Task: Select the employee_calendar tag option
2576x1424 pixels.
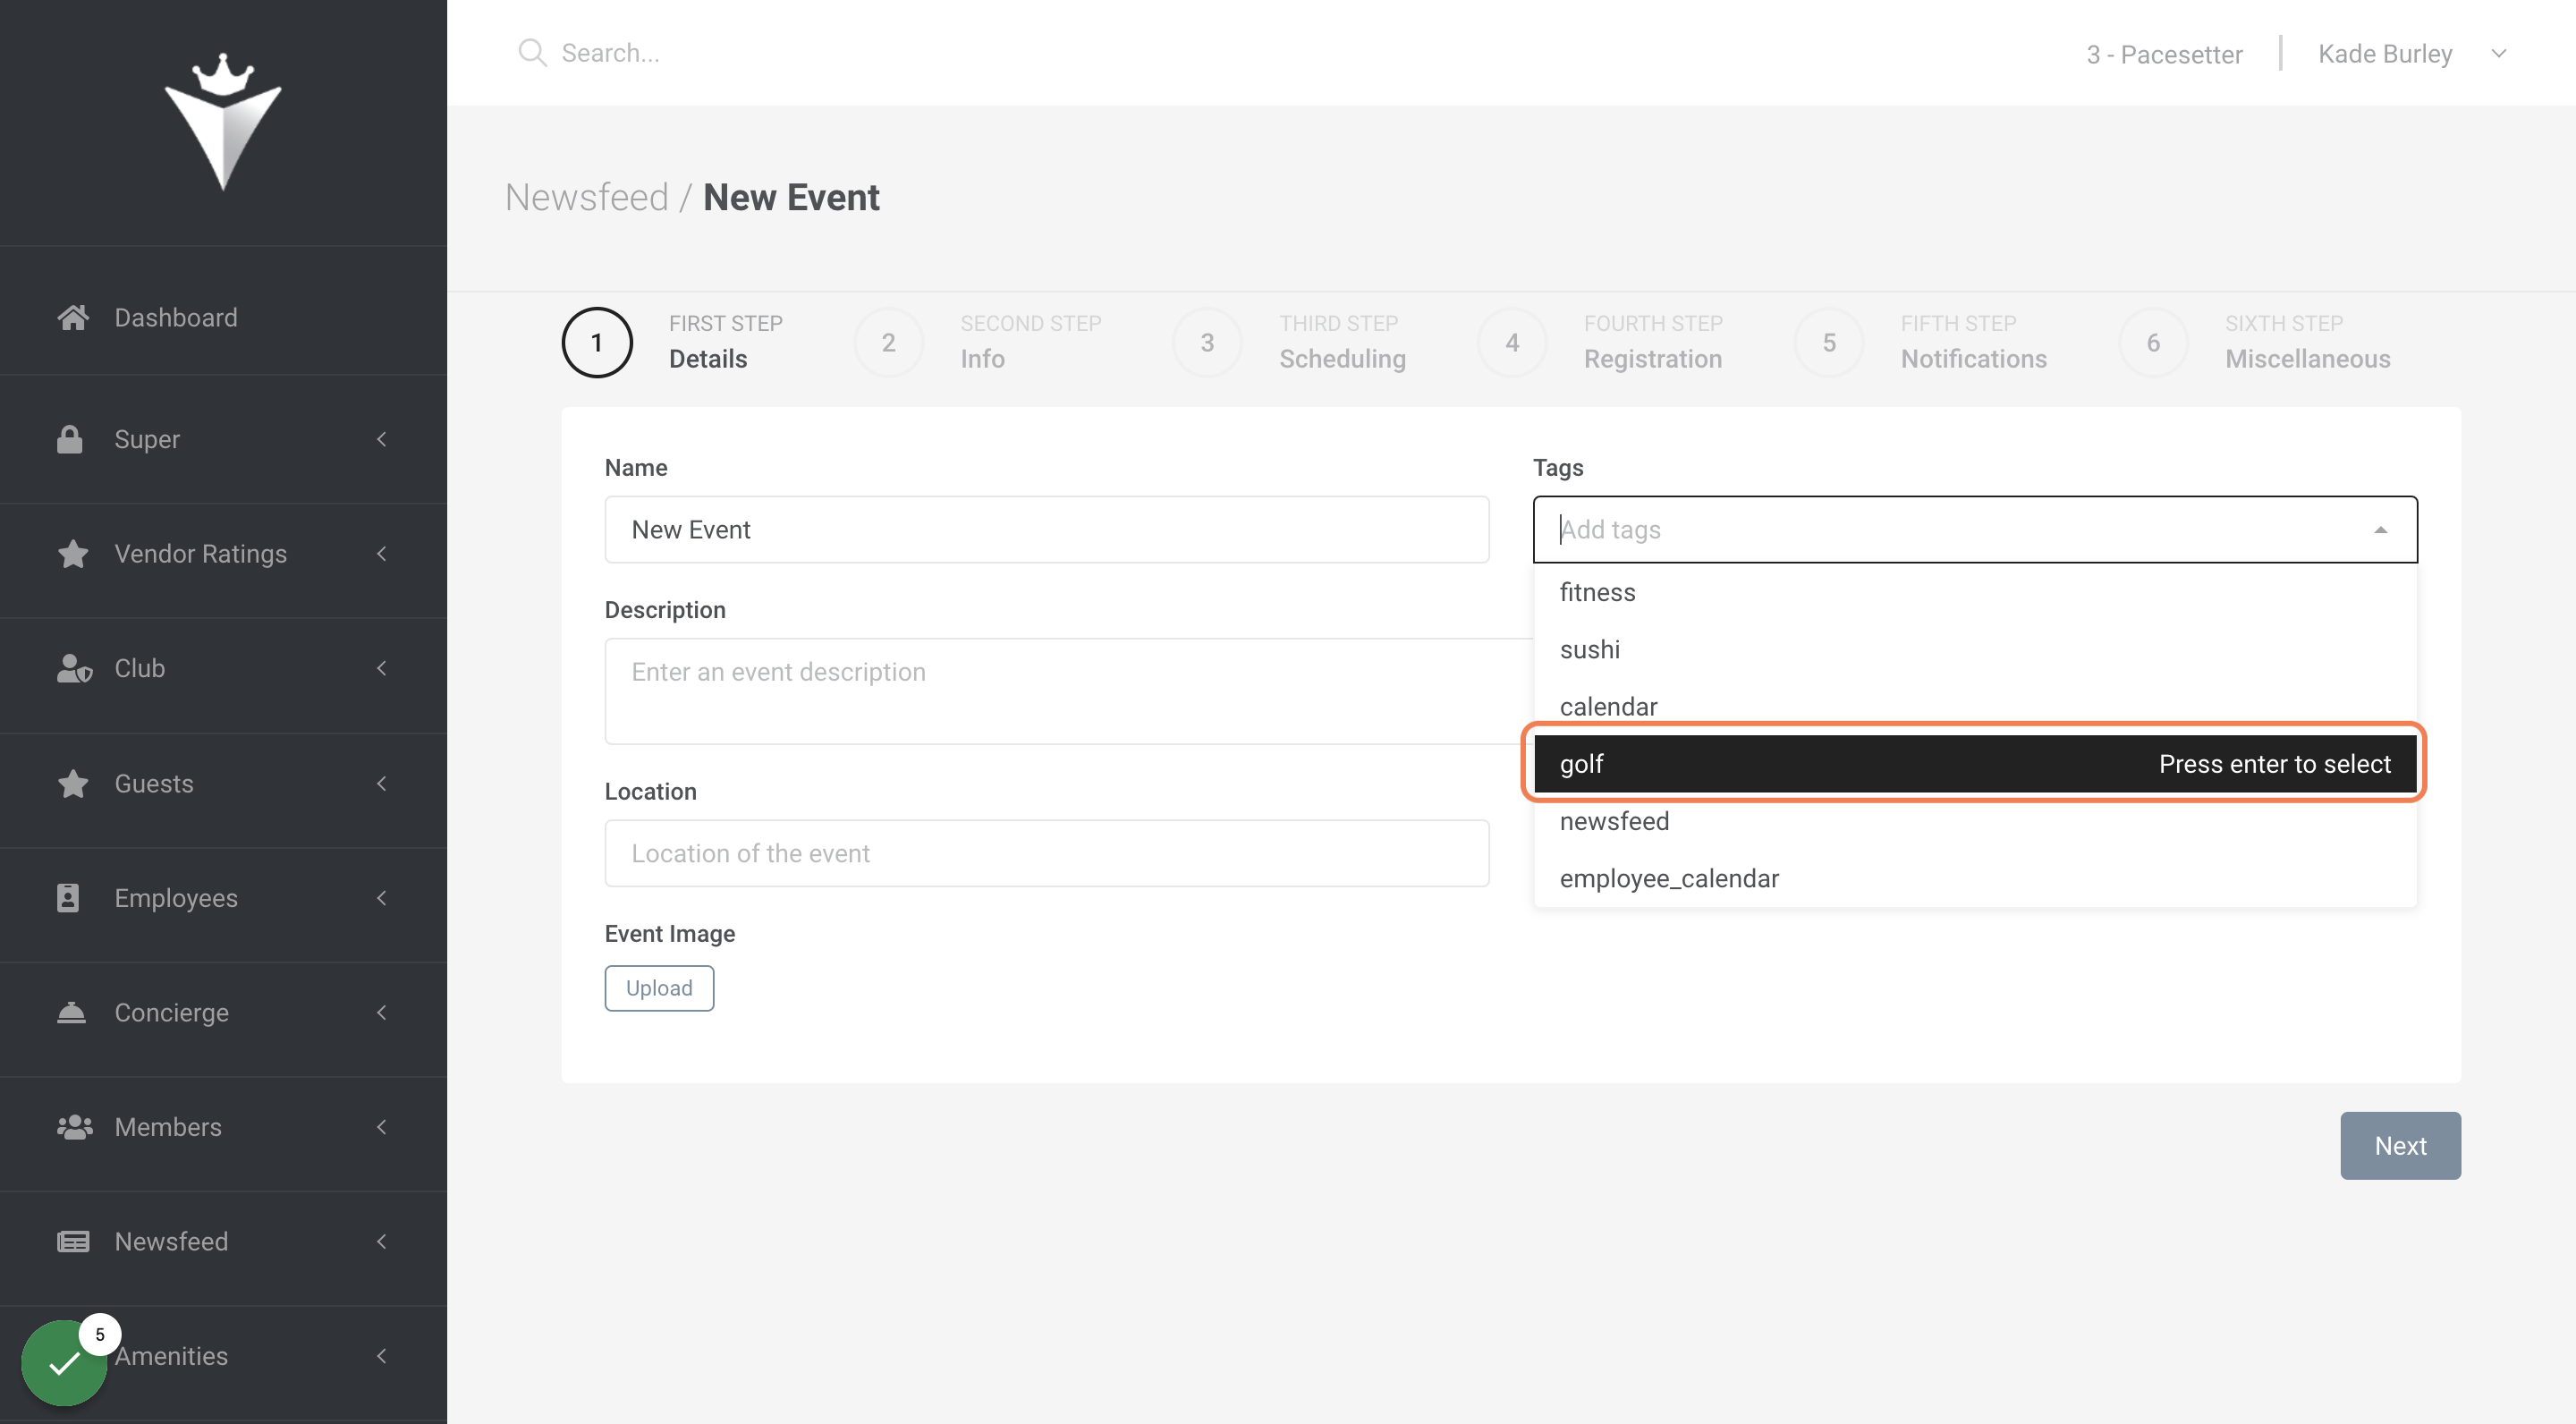Action: click(1975, 878)
